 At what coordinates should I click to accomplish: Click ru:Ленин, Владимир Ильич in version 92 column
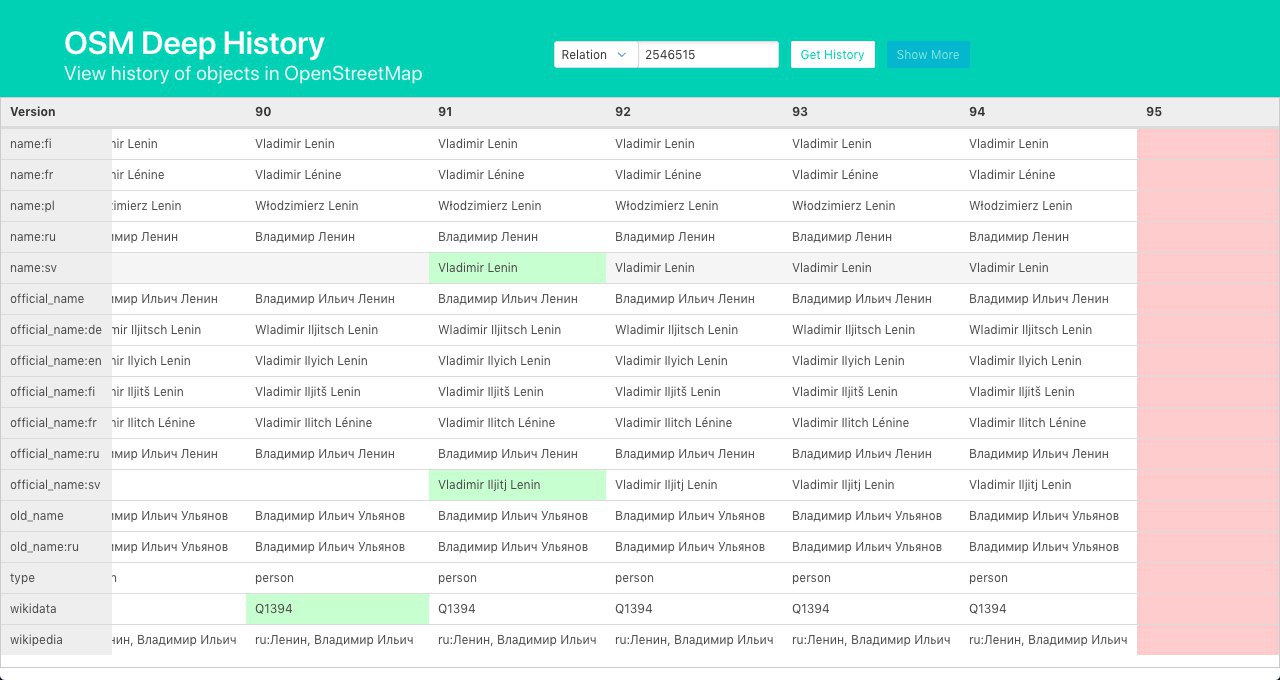(x=694, y=640)
